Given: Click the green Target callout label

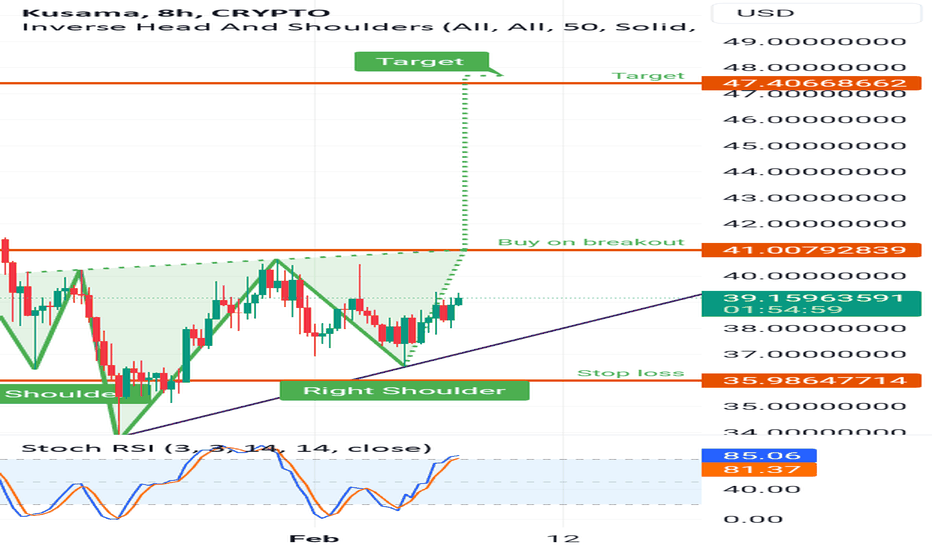Looking at the screenshot, I should 421,61.
